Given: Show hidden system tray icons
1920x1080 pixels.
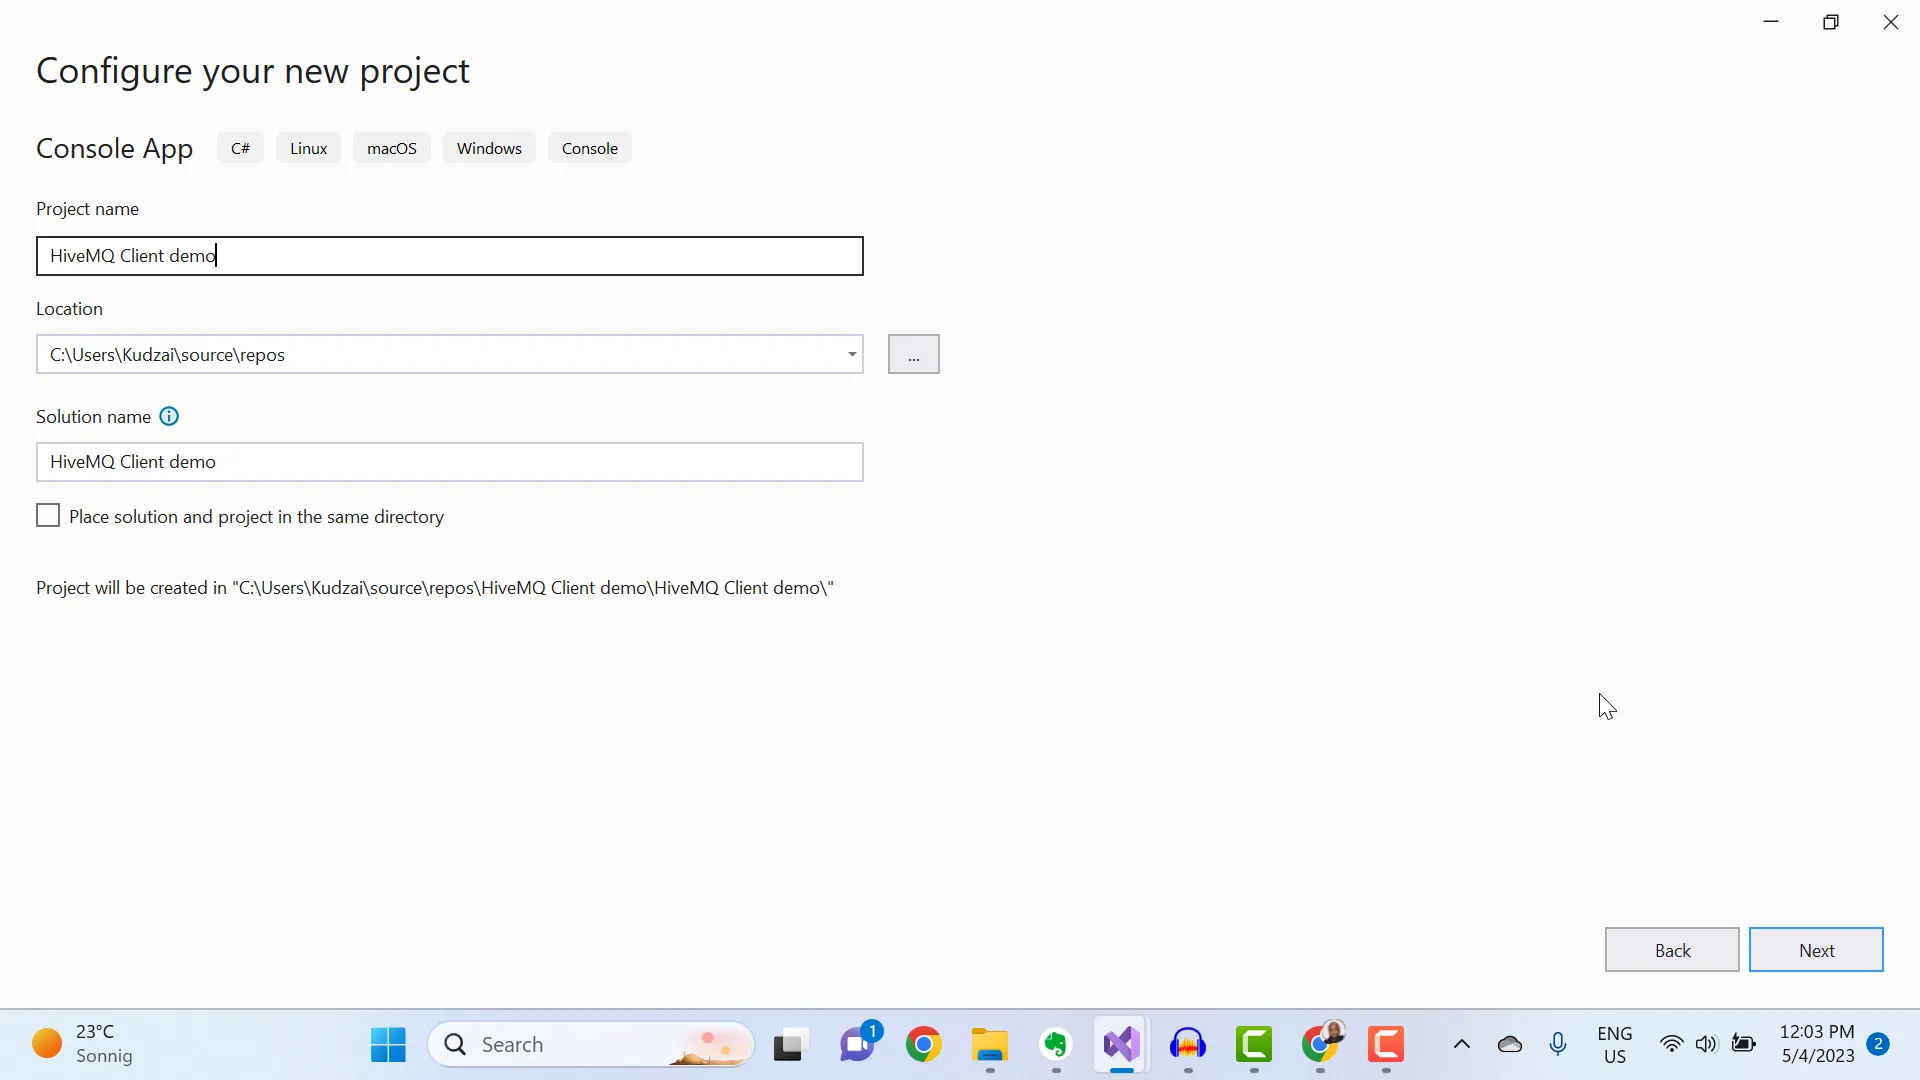Looking at the screenshot, I should [x=1462, y=1045].
